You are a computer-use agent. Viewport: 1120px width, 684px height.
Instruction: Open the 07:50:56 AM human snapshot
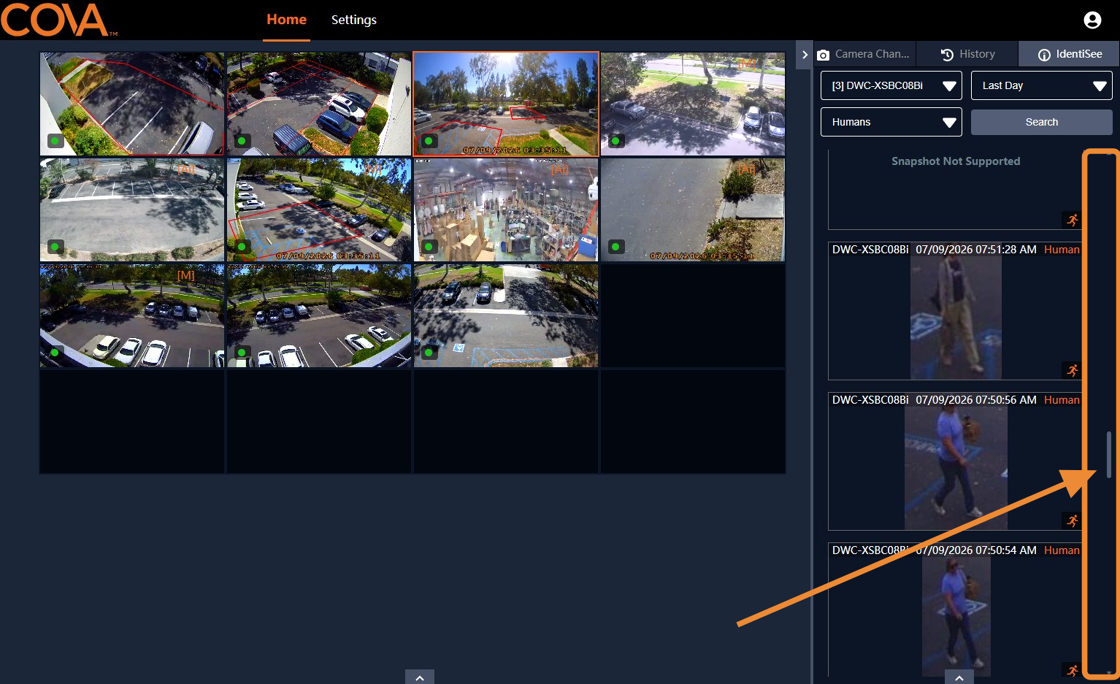click(x=956, y=468)
